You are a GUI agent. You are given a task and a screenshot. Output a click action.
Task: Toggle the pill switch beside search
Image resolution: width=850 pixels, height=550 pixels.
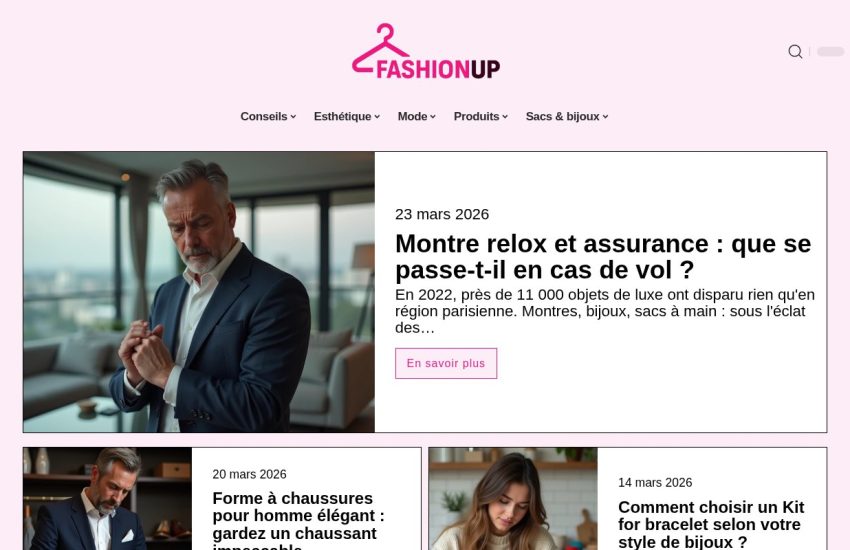[830, 51]
